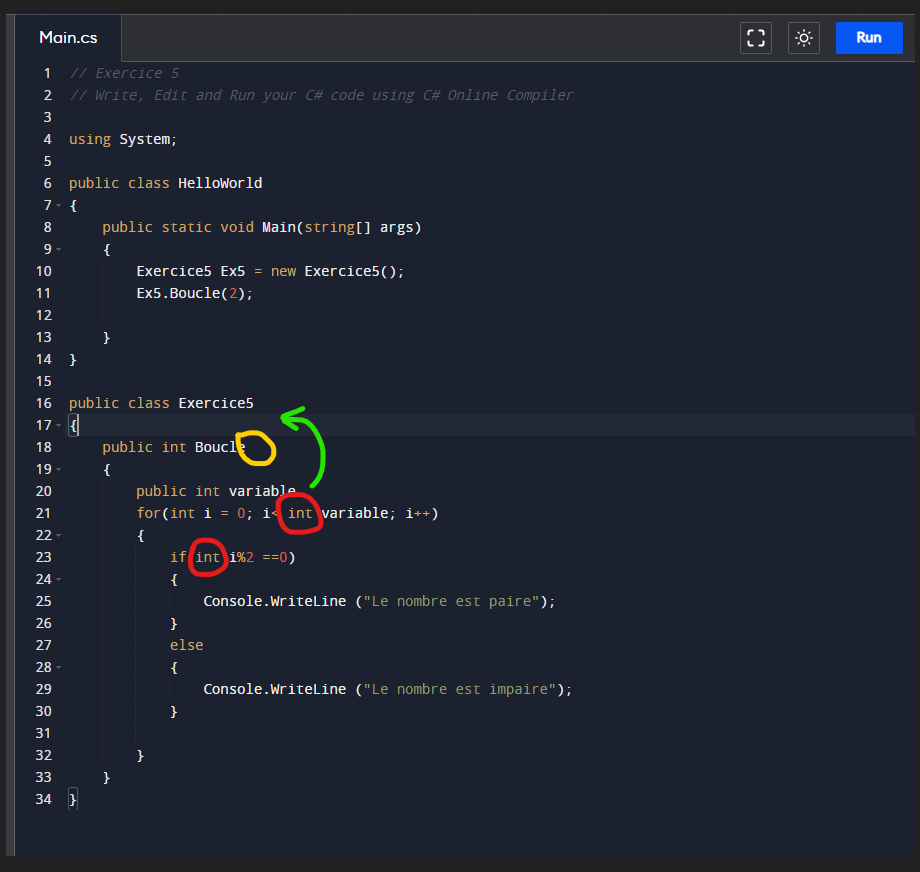Click the "Le nombre est paire" string

454,601
